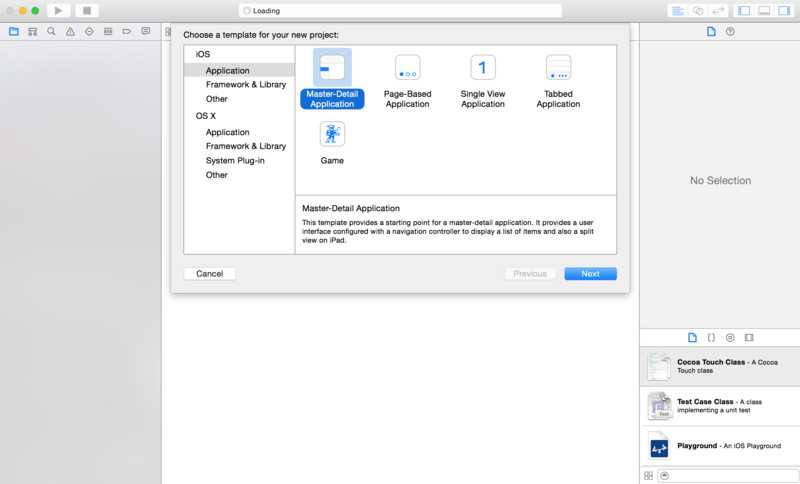Click the Cancel button

[x=210, y=274]
